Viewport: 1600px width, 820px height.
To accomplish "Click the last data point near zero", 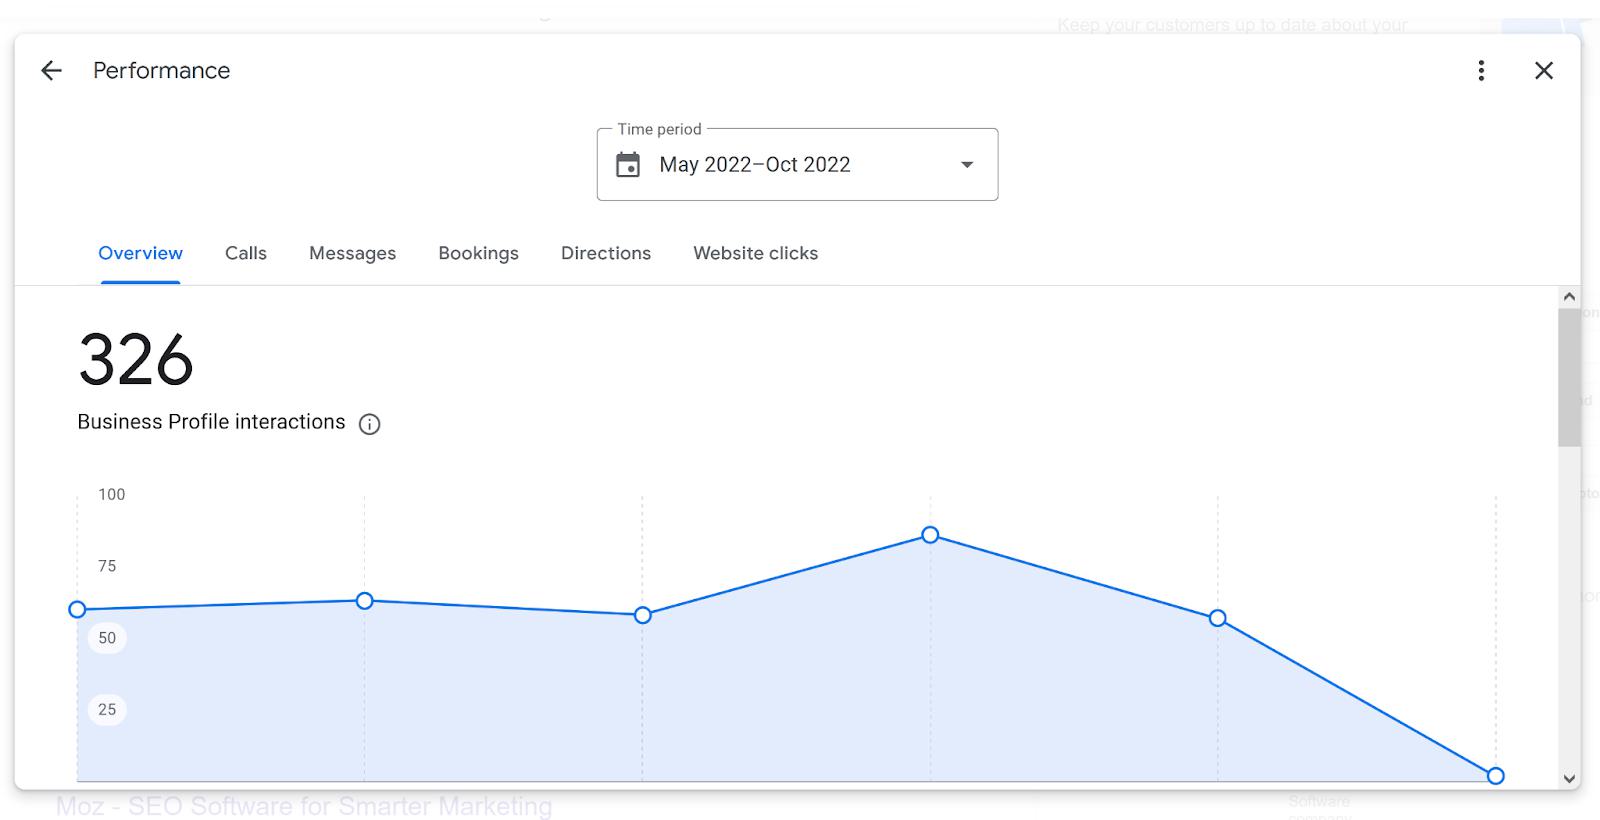I will click(1495, 776).
